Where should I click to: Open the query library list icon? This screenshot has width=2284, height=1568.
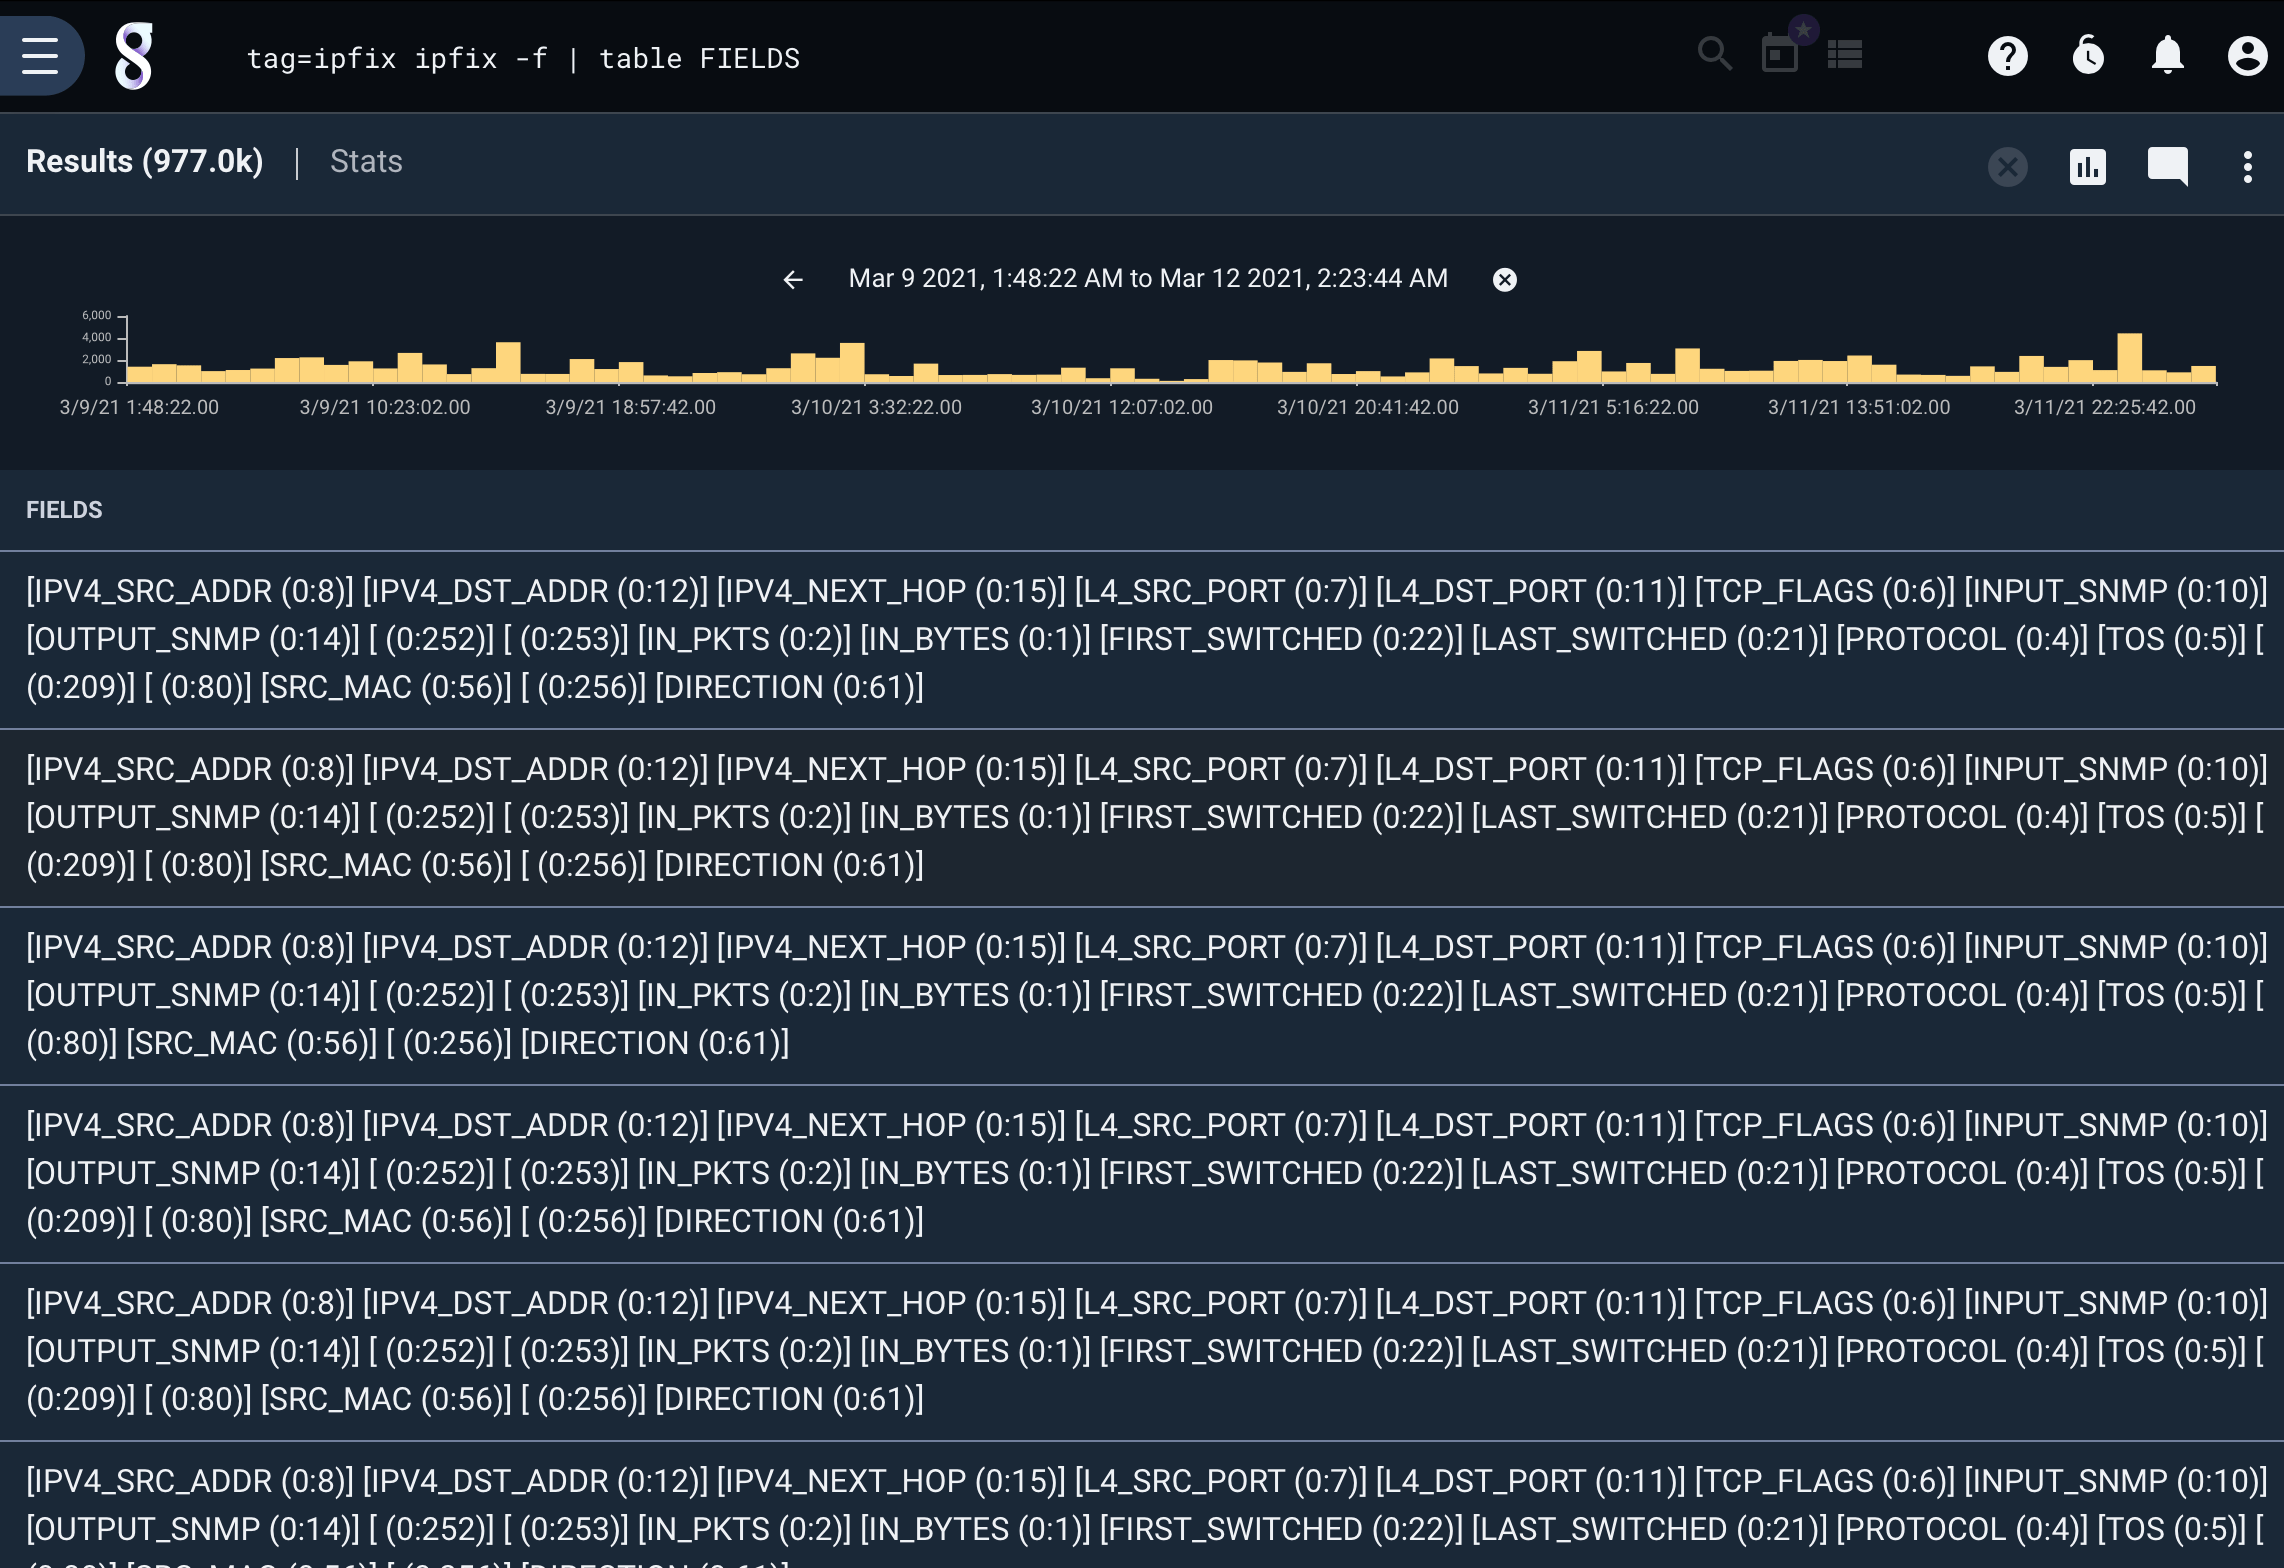(x=1845, y=55)
